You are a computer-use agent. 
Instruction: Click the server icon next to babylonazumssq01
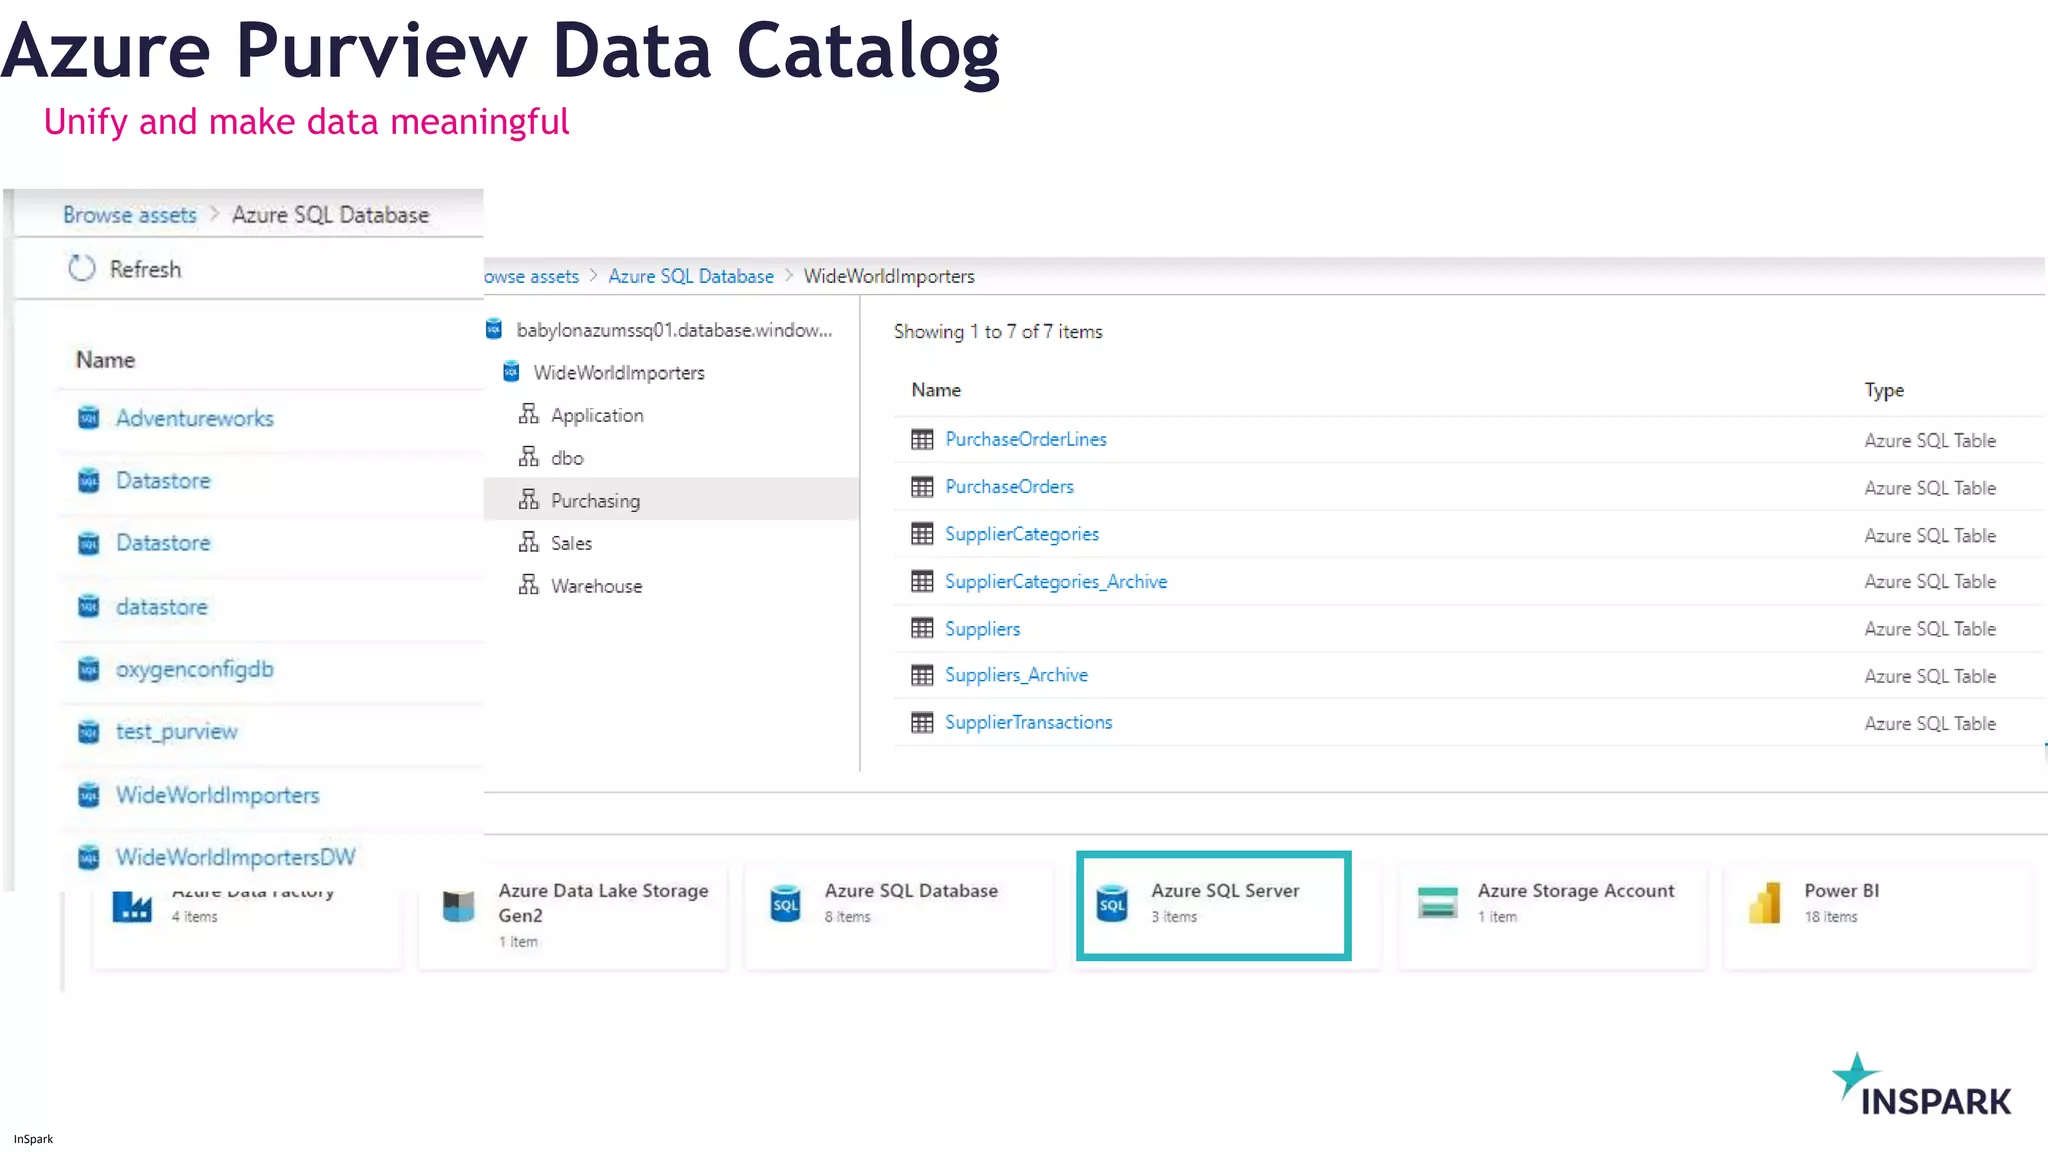click(494, 329)
